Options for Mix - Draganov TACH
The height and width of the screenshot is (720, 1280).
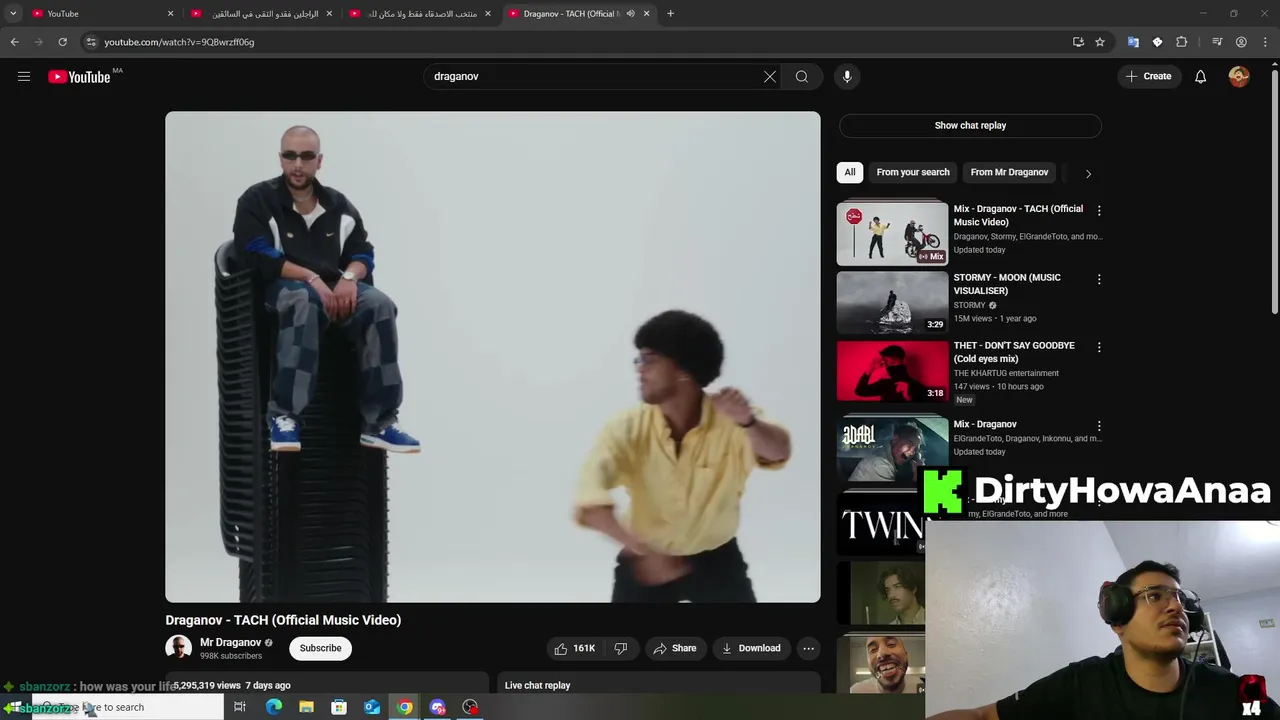pos(1099,210)
